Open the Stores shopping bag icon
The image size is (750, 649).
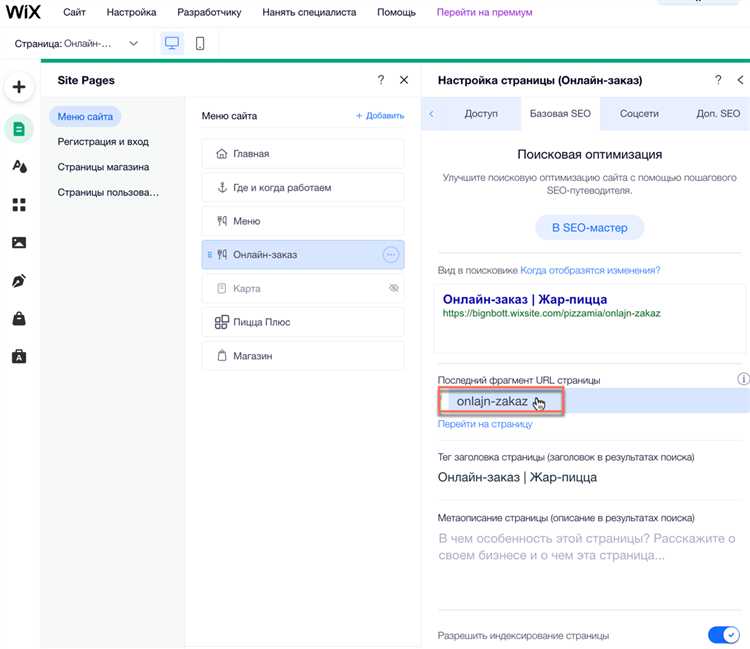point(18,319)
